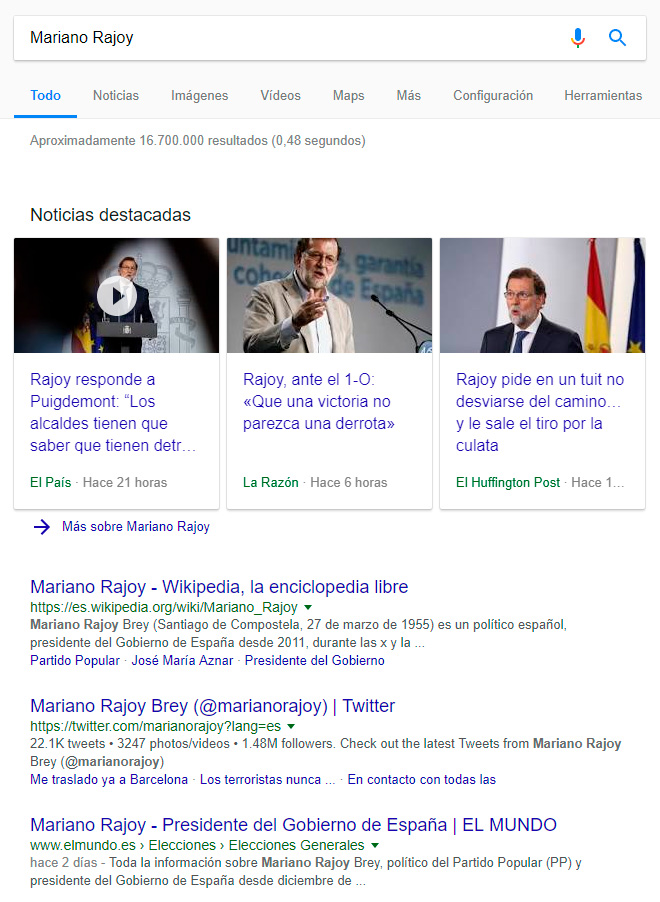The width and height of the screenshot is (660, 902).
Task: Open the Vídeos tab
Action: pos(280,95)
